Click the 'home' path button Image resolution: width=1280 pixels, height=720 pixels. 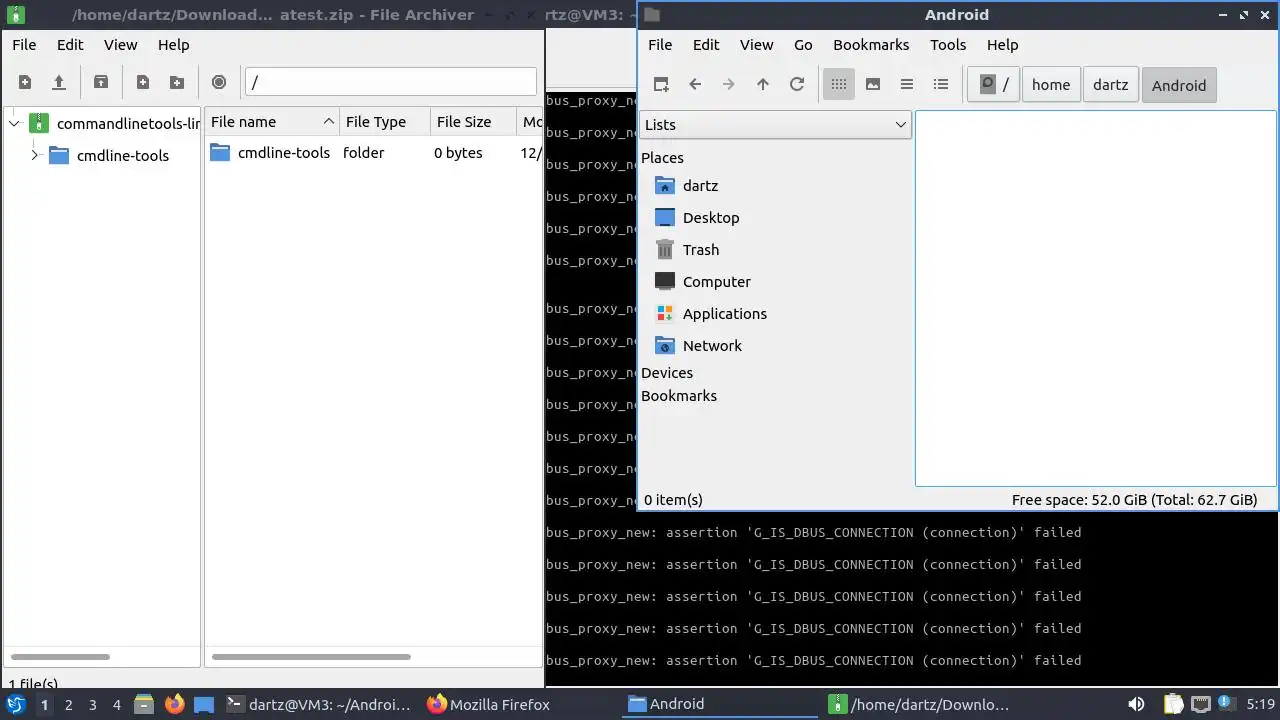coord(1051,84)
